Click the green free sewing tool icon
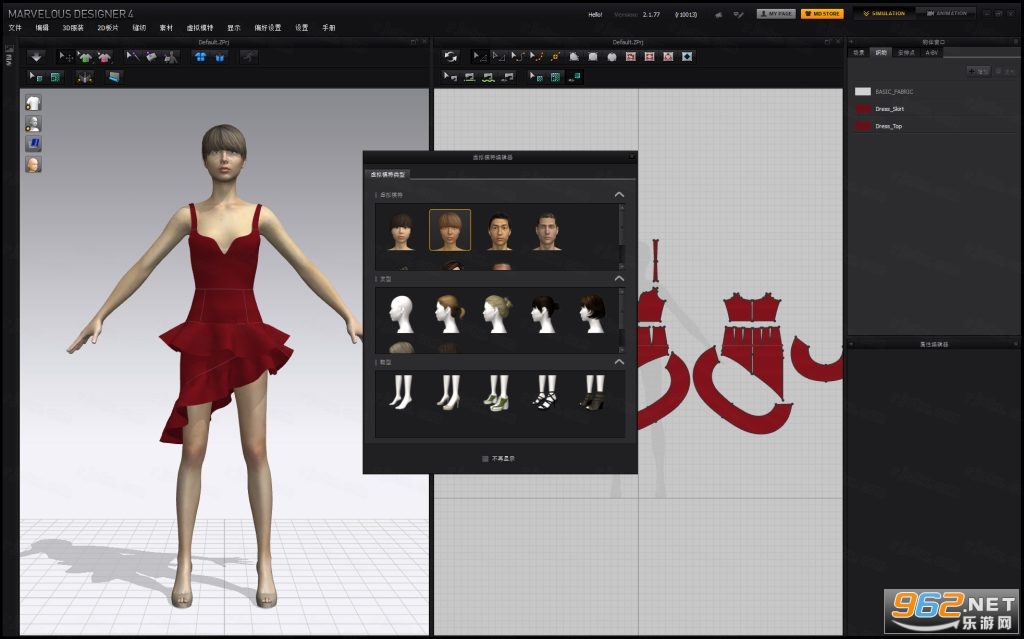1024x639 pixels. (488, 77)
